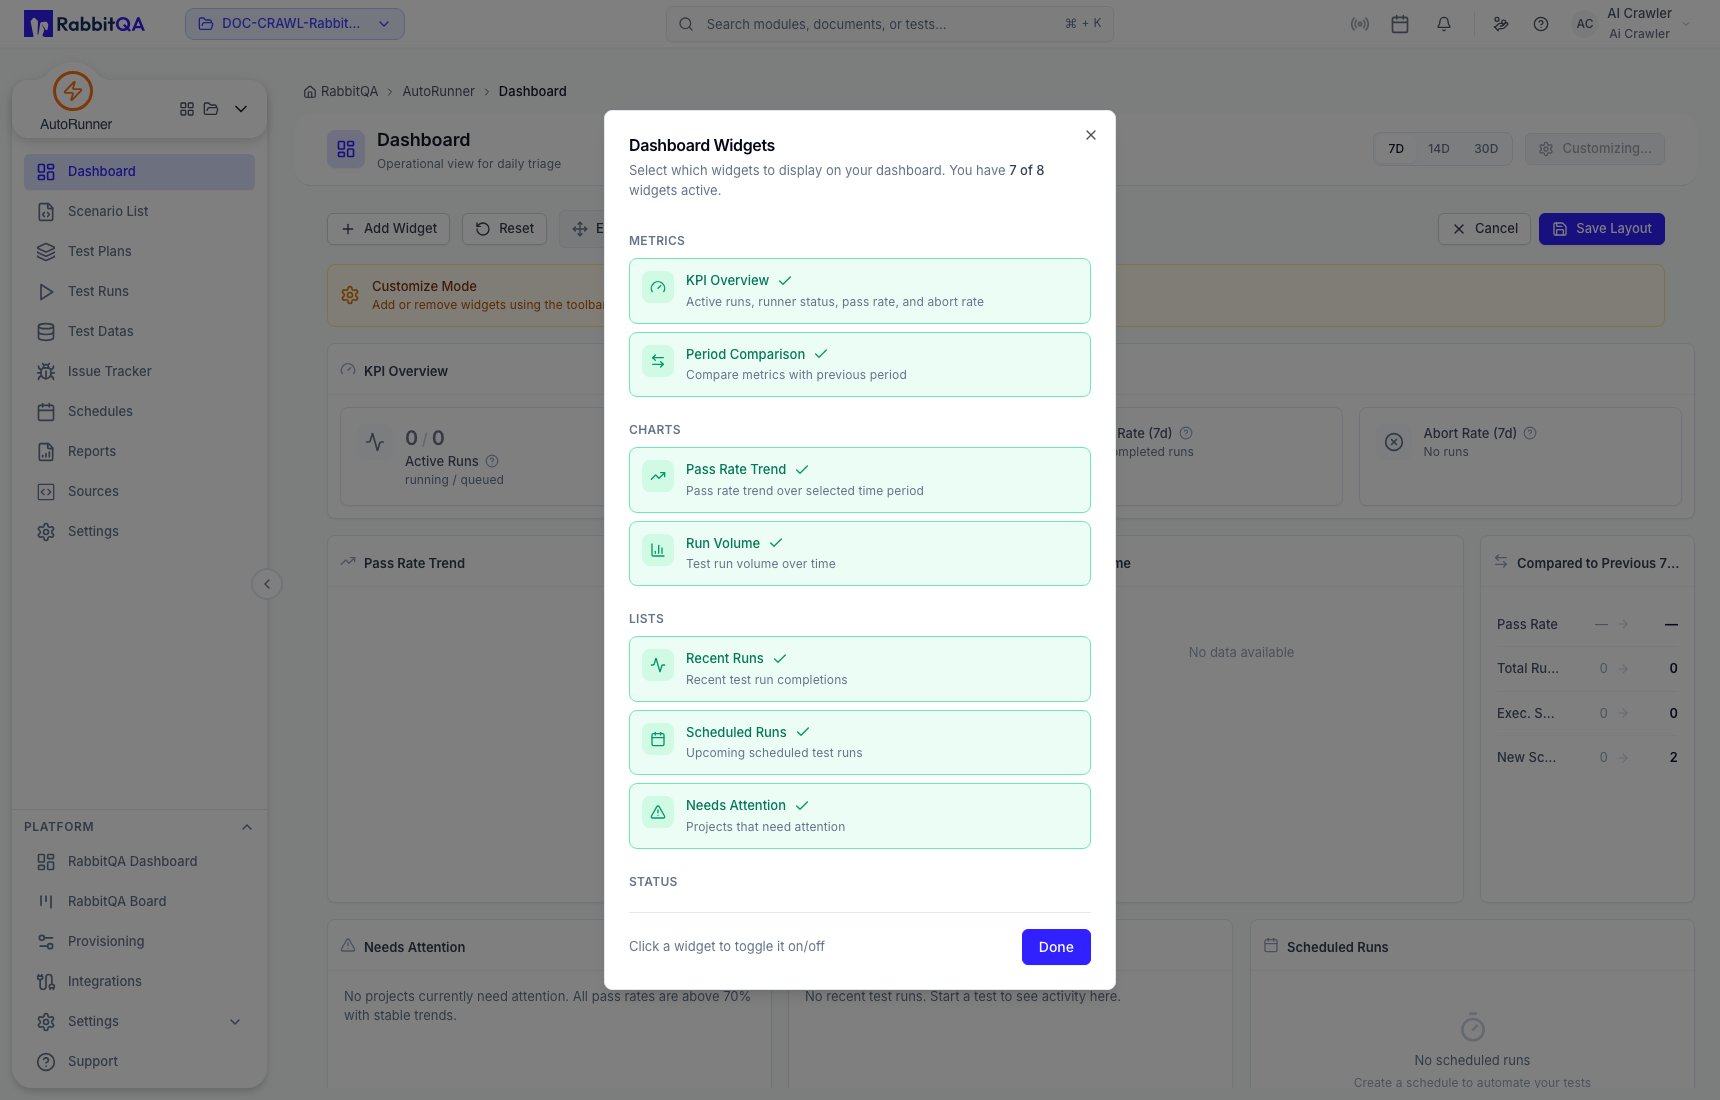Click the Active Runs info icon

492,462
